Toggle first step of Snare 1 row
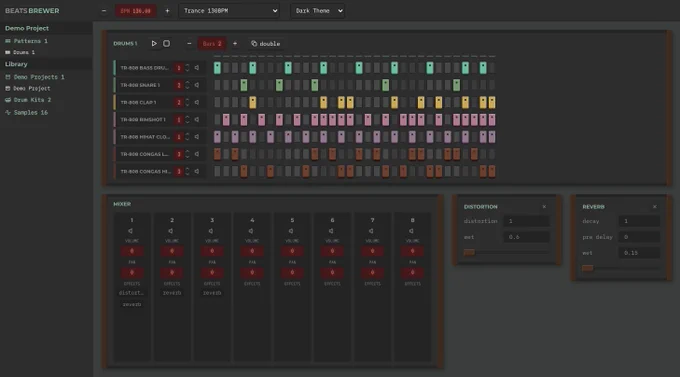This screenshot has width=680, height=377. [217, 85]
